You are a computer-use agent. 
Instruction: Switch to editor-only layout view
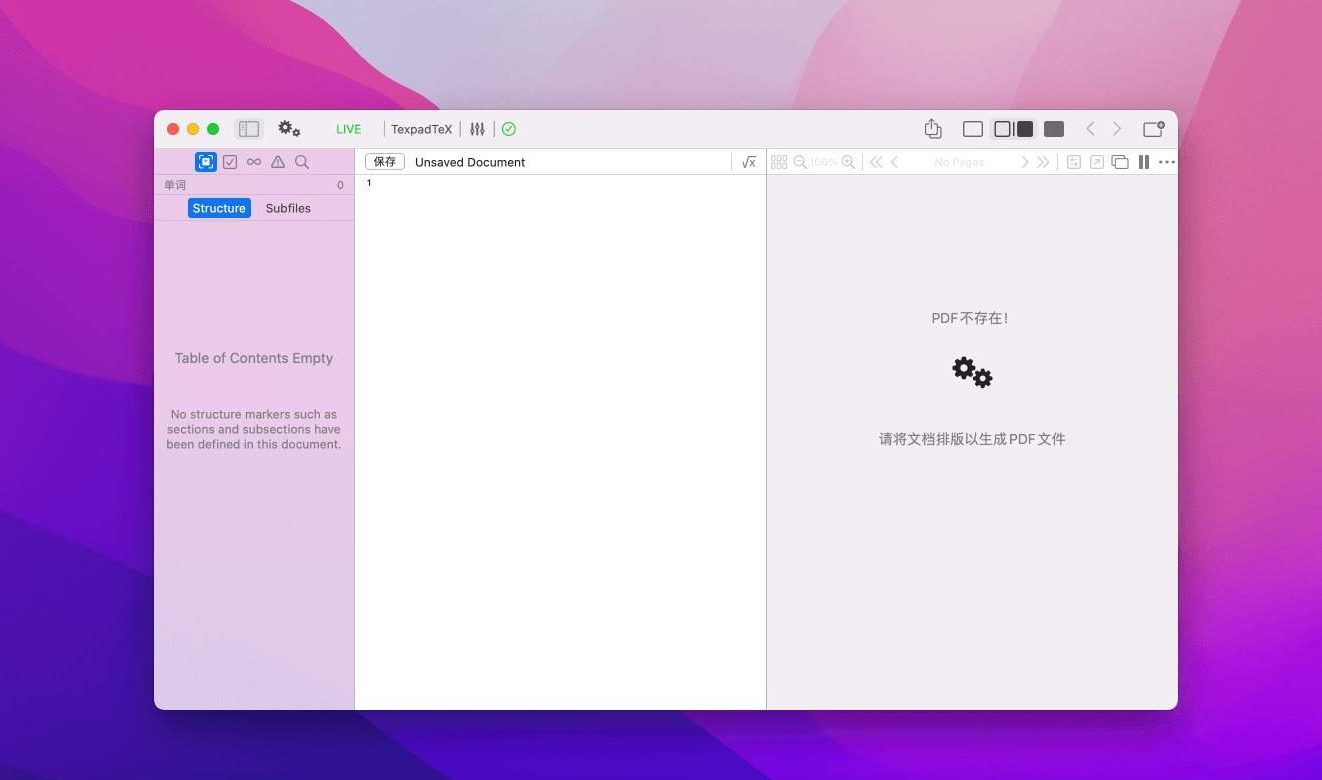pyautogui.click(x=972, y=129)
